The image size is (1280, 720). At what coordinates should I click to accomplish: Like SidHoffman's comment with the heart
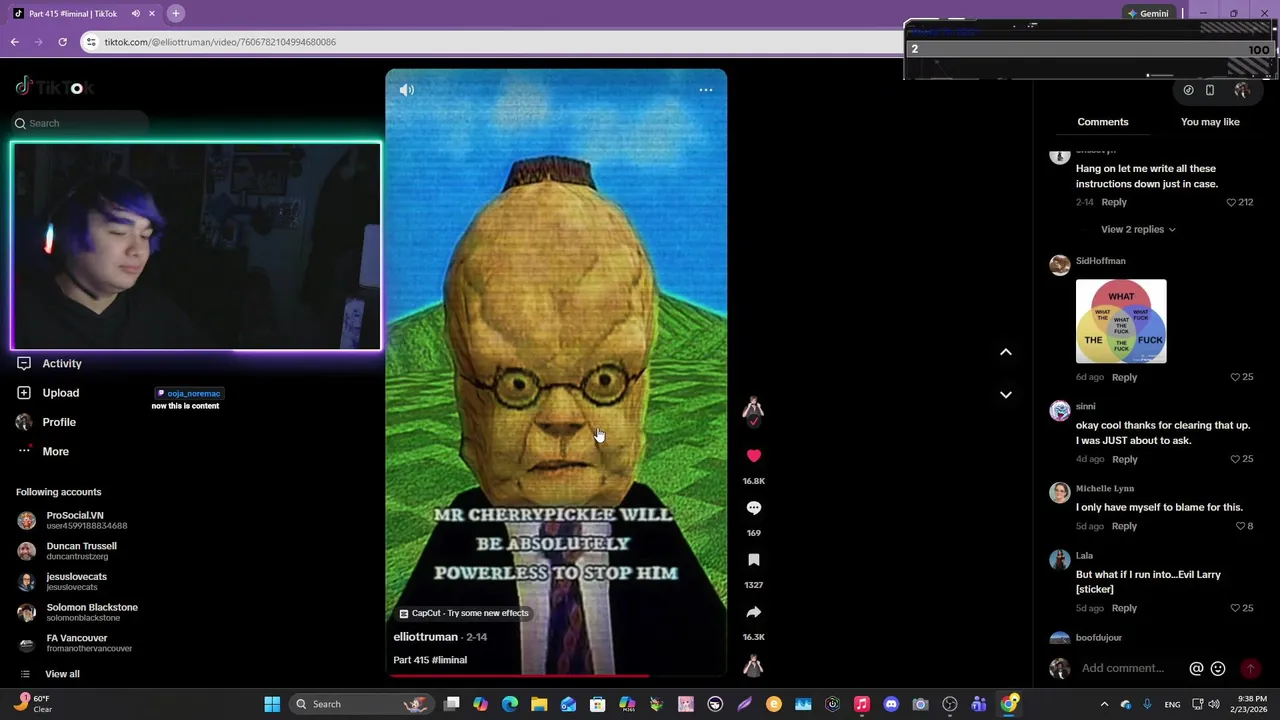coord(1235,377)
